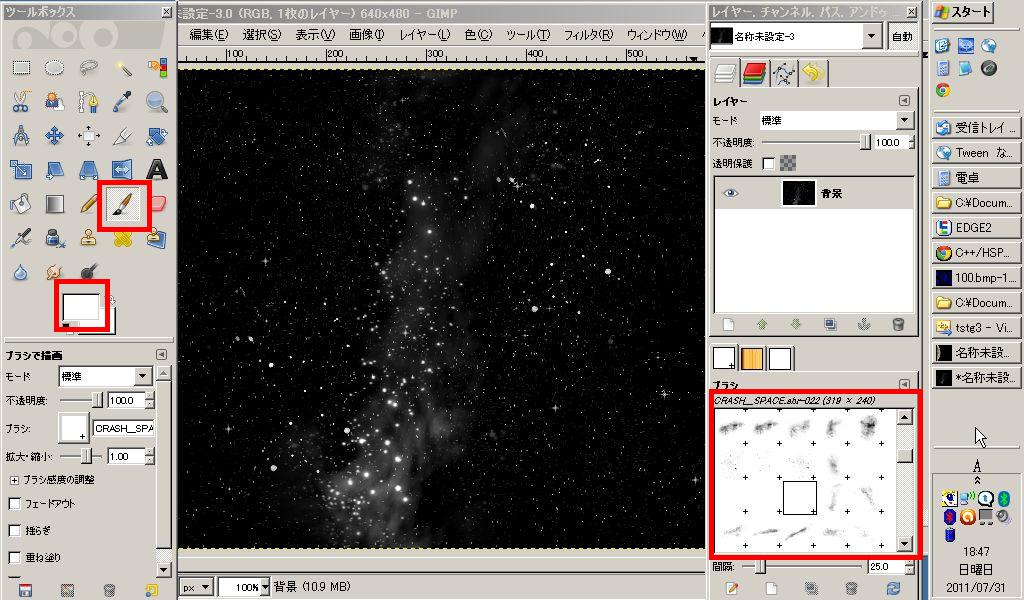Select the Ink tool
This screenshot has height=600, width=1024.
(x=54, y=238)
